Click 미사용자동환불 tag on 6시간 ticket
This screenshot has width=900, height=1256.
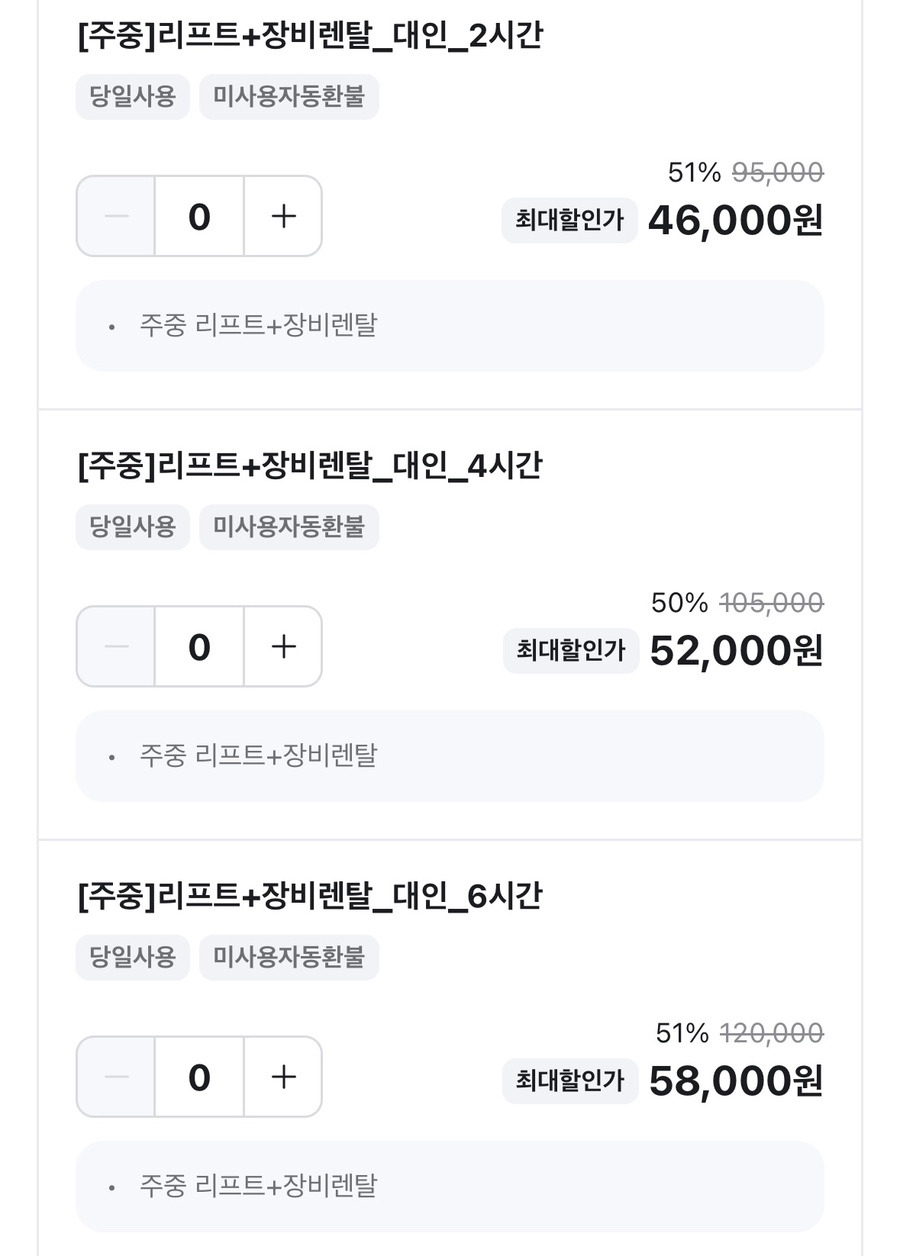coord(289,957)
